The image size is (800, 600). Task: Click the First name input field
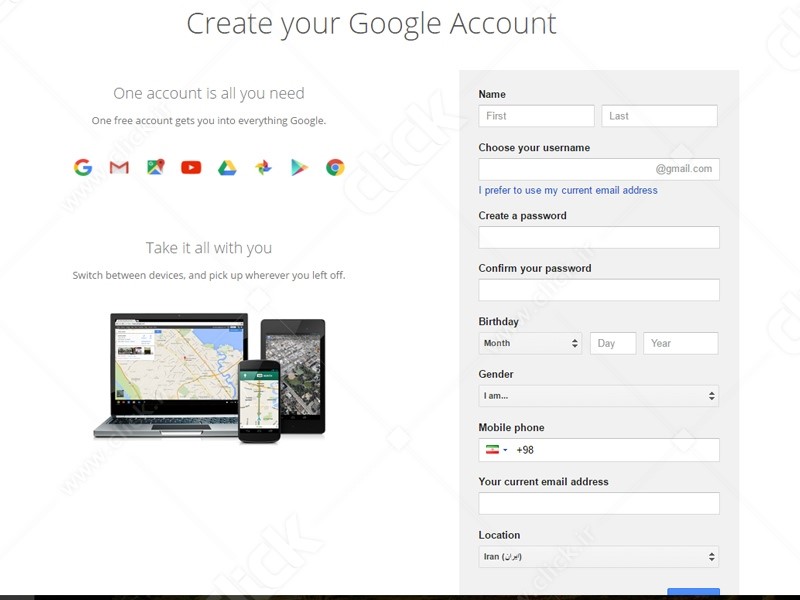point(536,116)
